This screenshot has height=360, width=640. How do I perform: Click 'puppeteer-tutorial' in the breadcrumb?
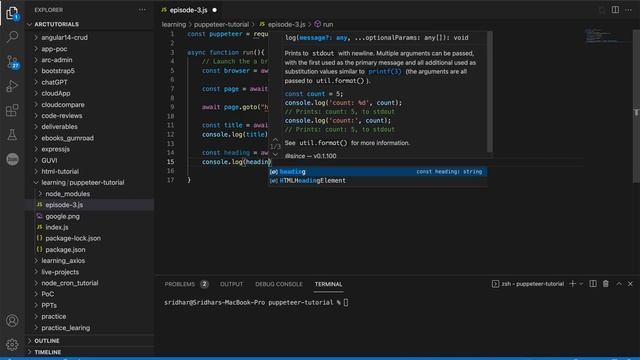221,24
